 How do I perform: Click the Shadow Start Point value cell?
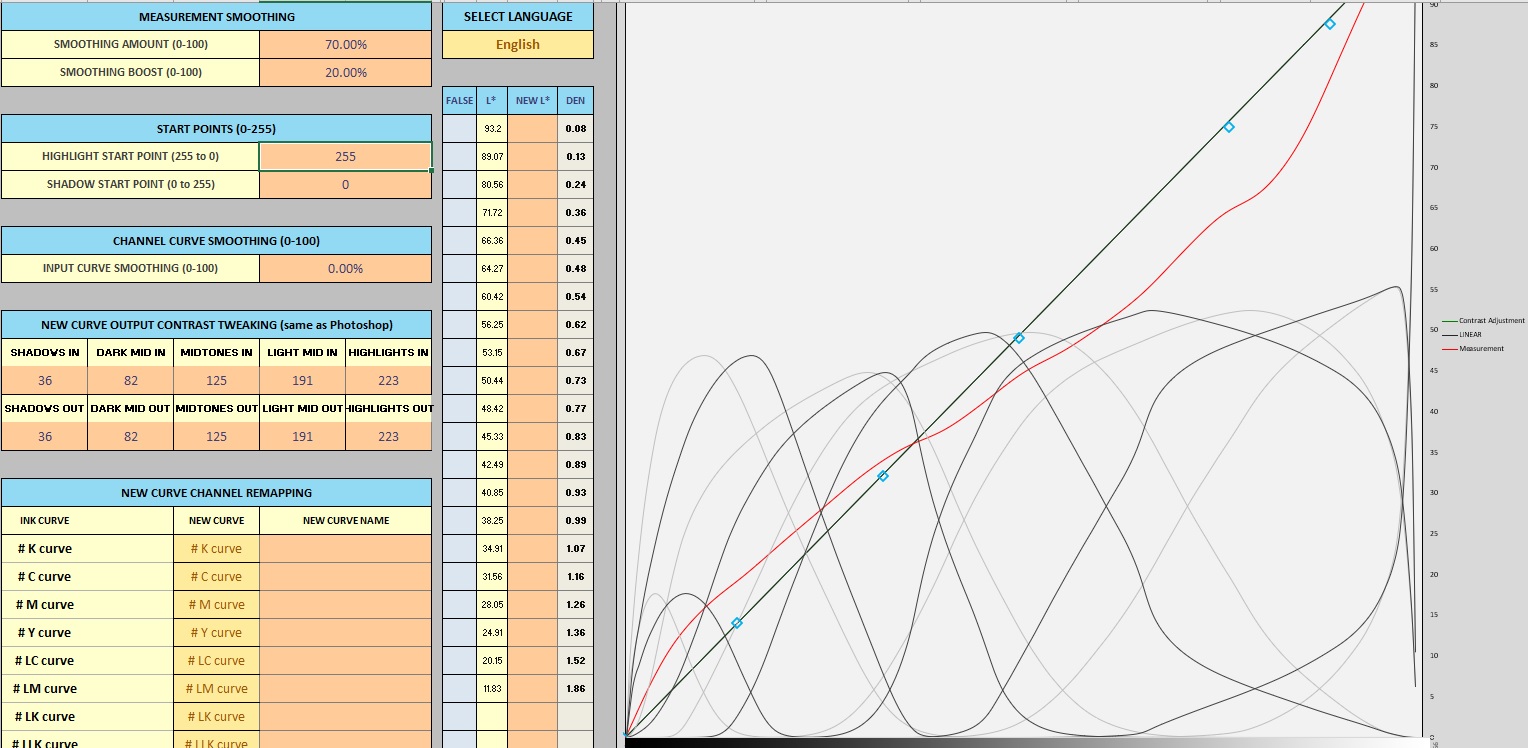pyautogui.click(x=345, y=185)
